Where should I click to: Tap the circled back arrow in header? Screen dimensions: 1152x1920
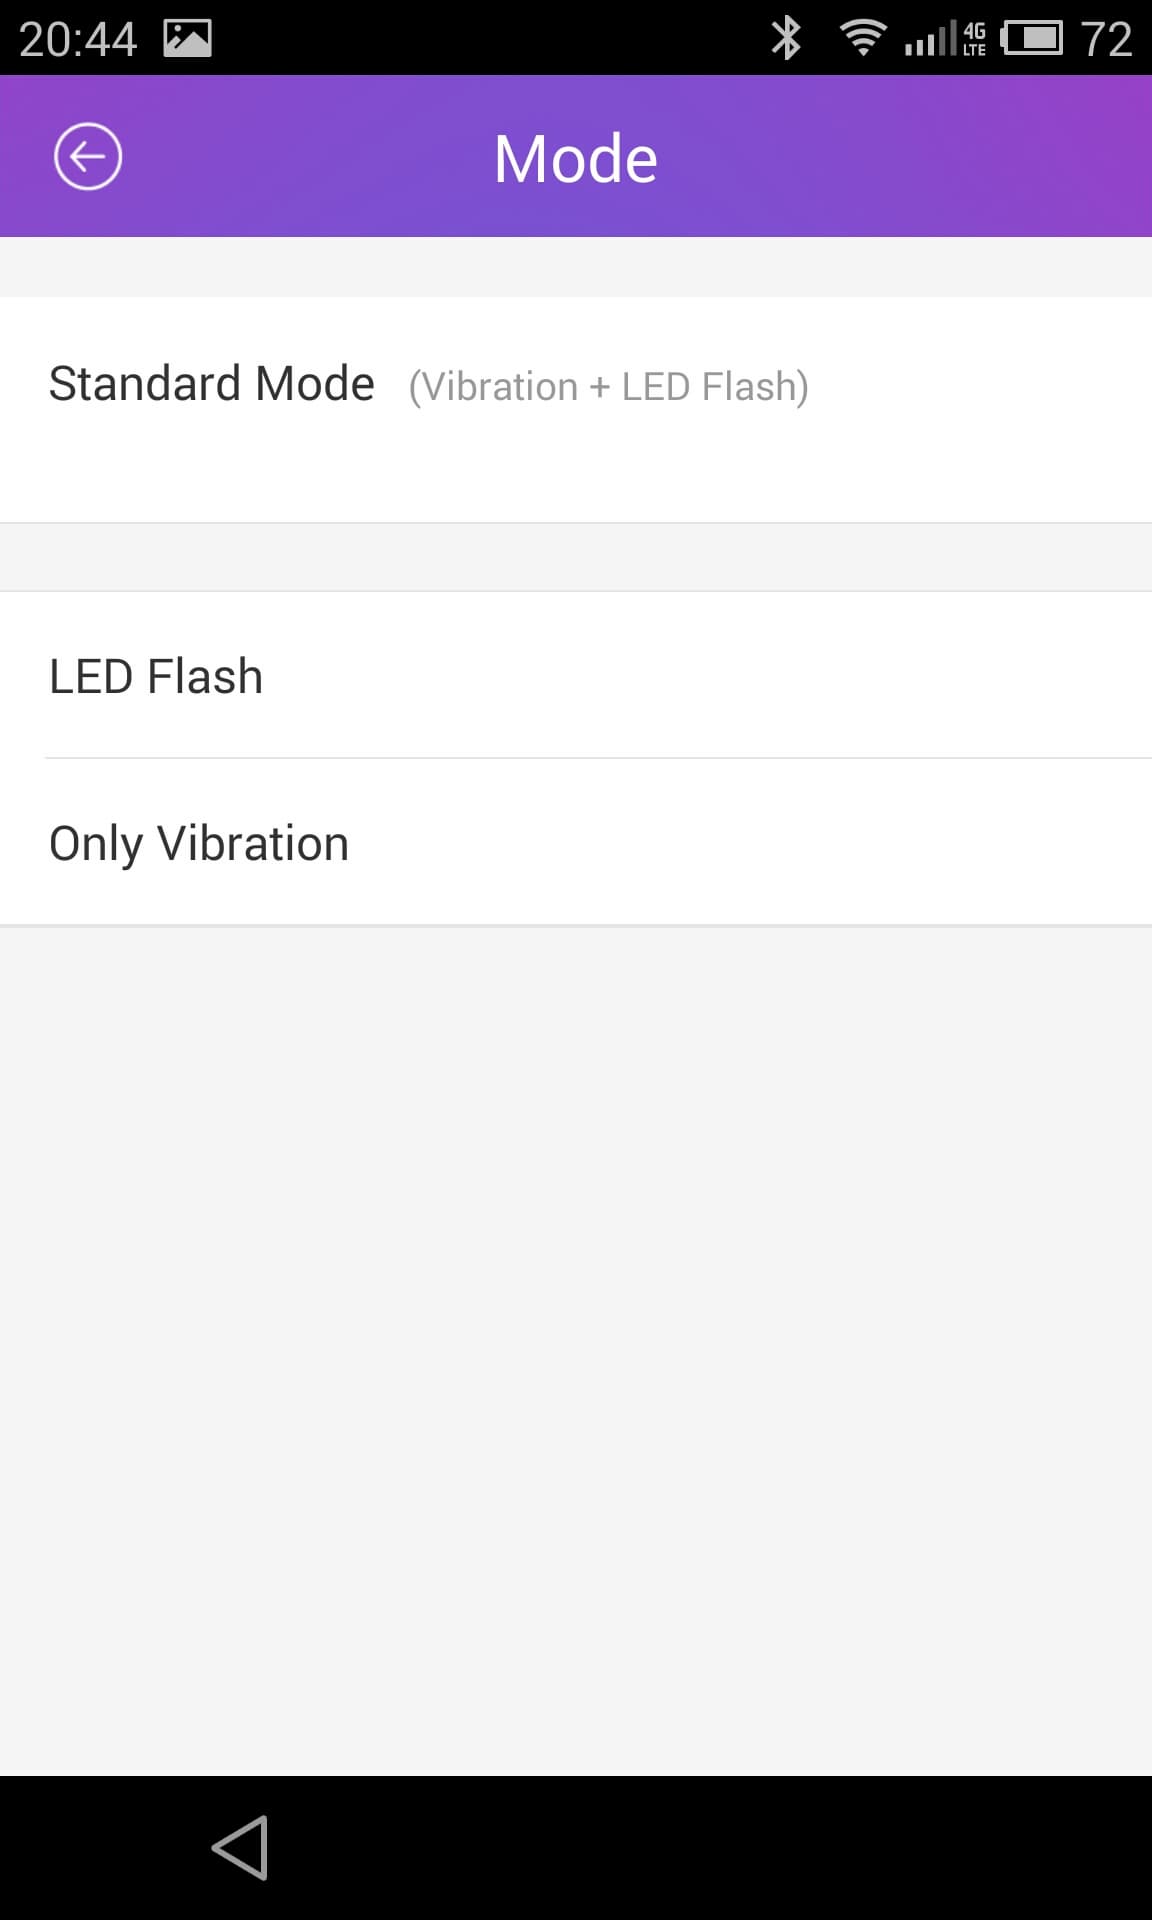[88, 157]
